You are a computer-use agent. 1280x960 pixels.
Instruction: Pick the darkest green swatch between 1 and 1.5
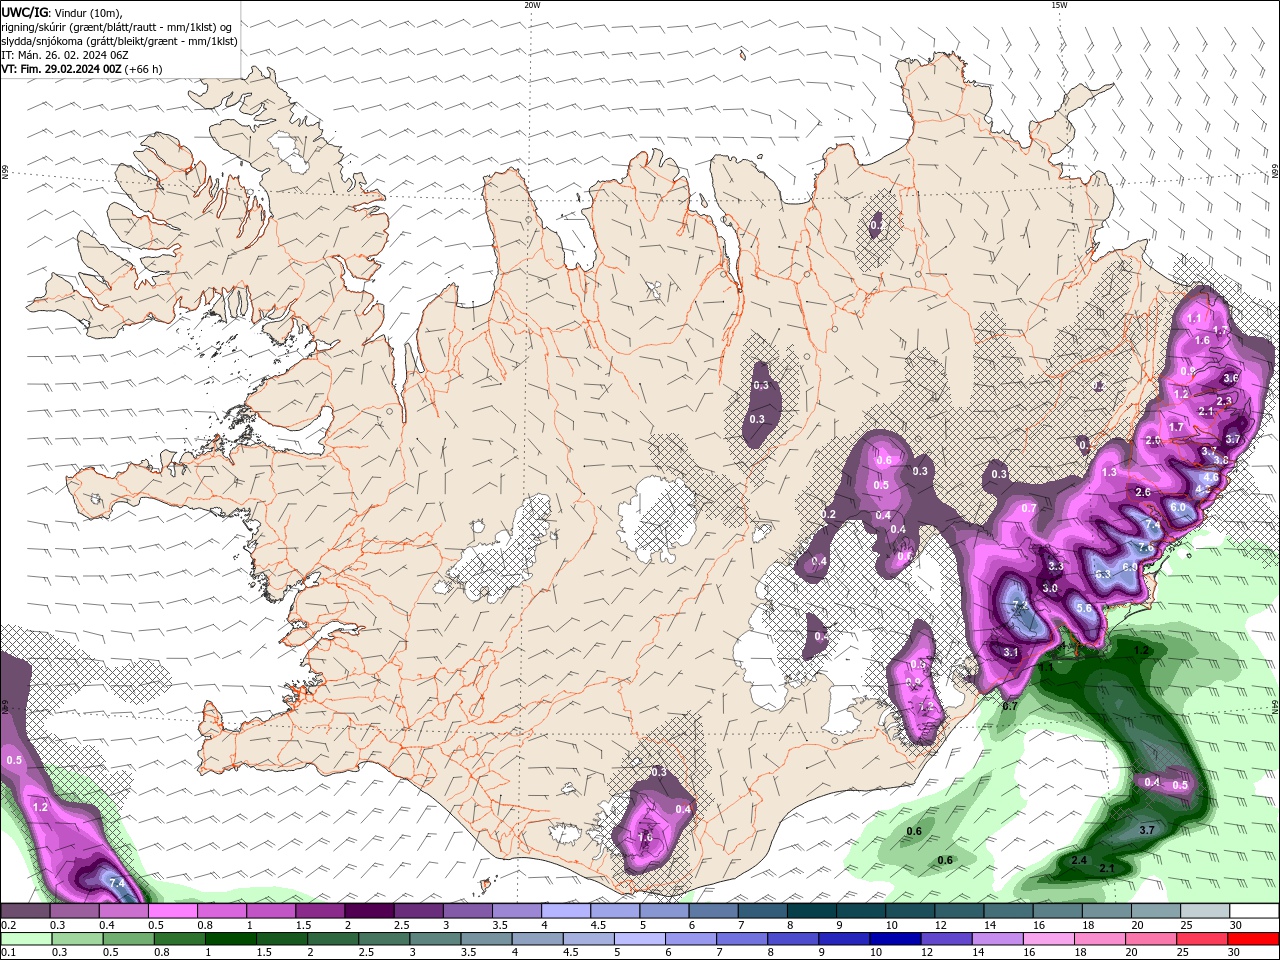231,939
